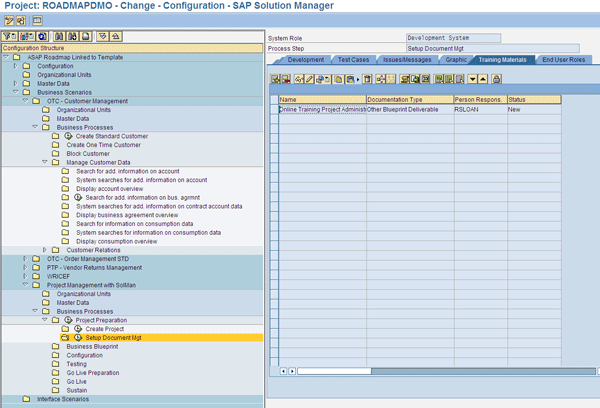
Task: Open the End User Roles tab
Action: pos(564,60)
